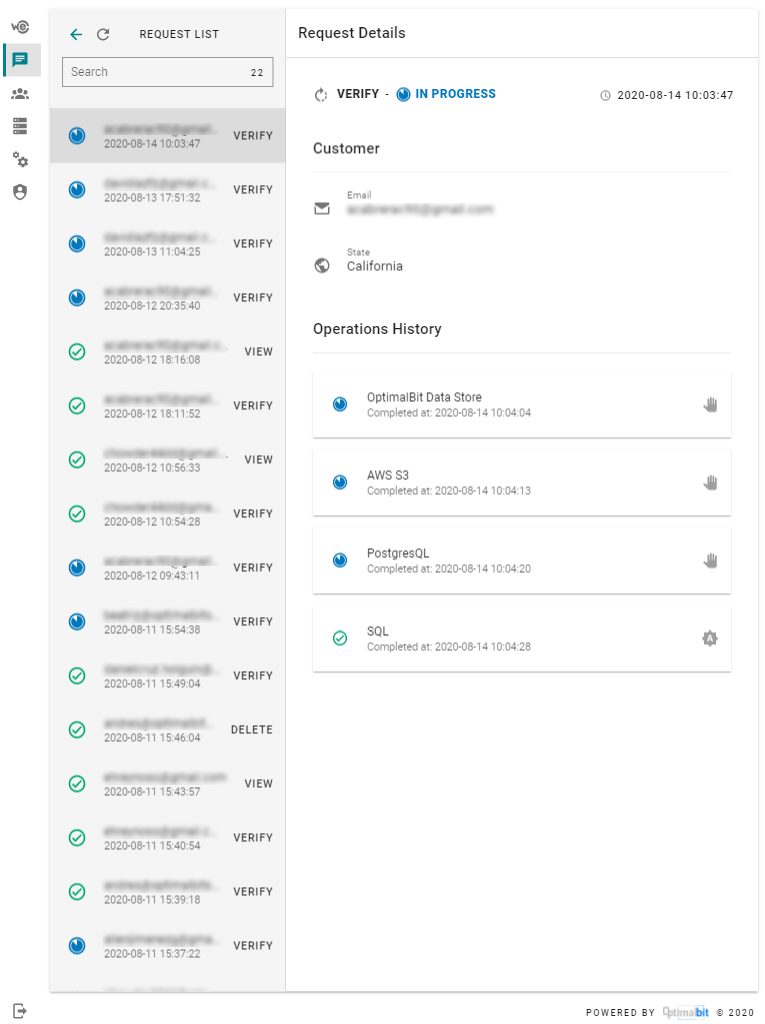
Task: Click the California state value
Action: 374,266
